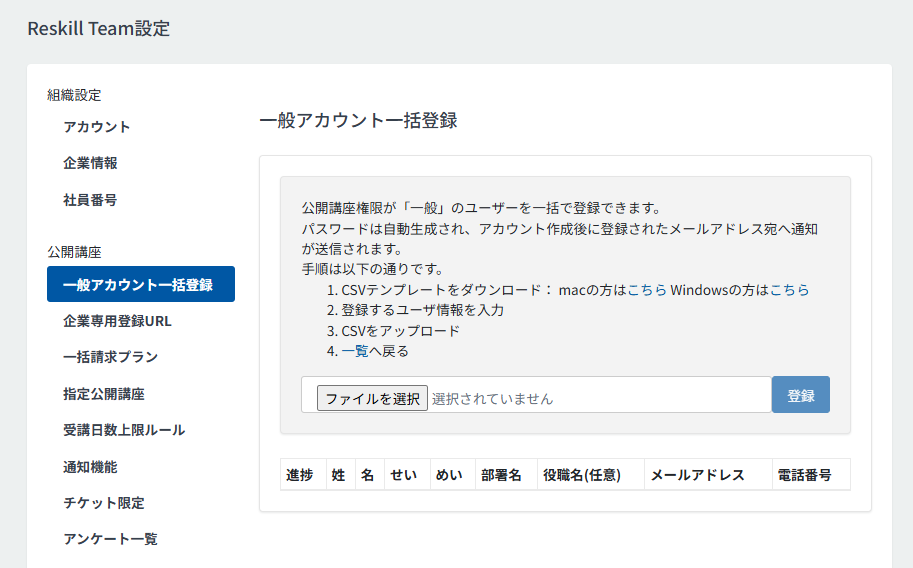Open the 通知機能 settings
The image size is (913, 568).
pos(90,467)
